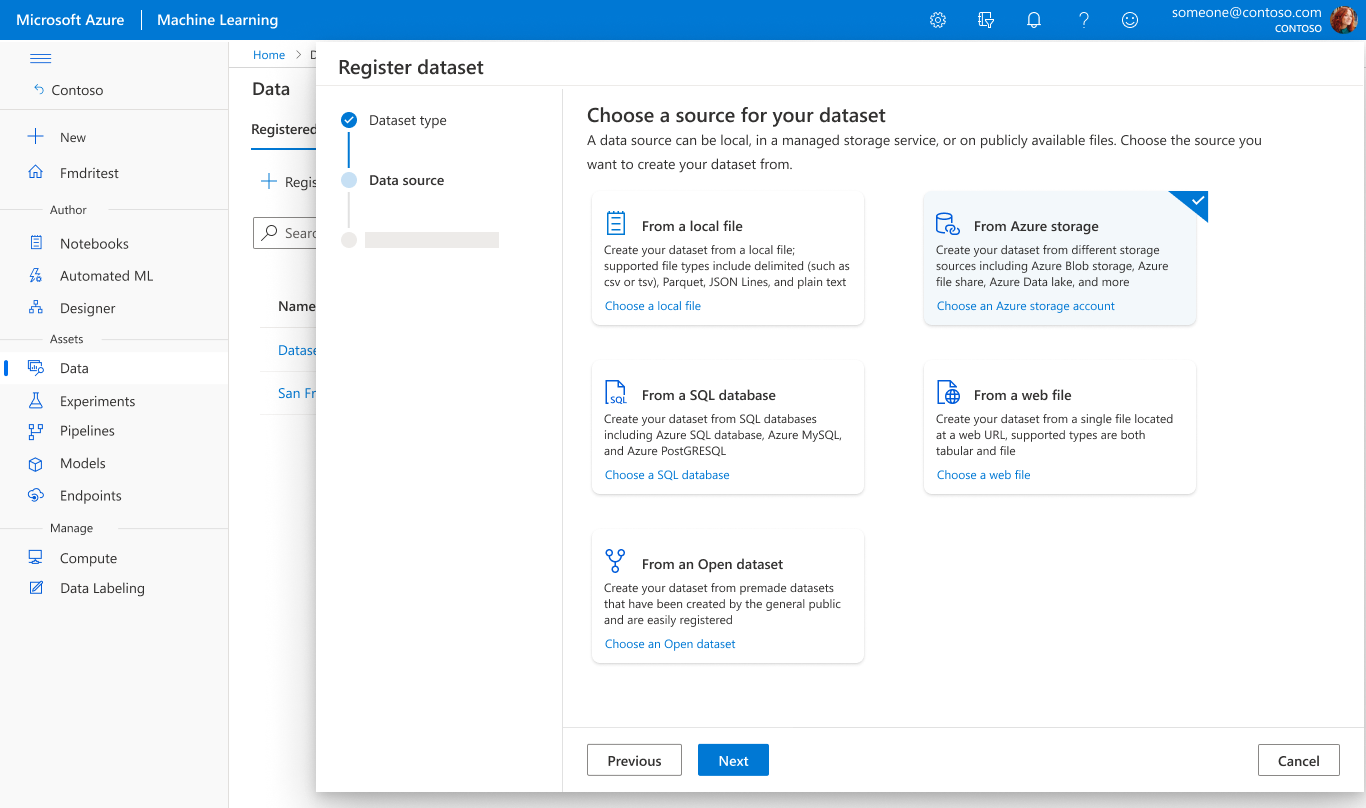Click 'Choose a web file' link
The width and height of the screenshot is (1366, 808).
click(x=983, y=474)
